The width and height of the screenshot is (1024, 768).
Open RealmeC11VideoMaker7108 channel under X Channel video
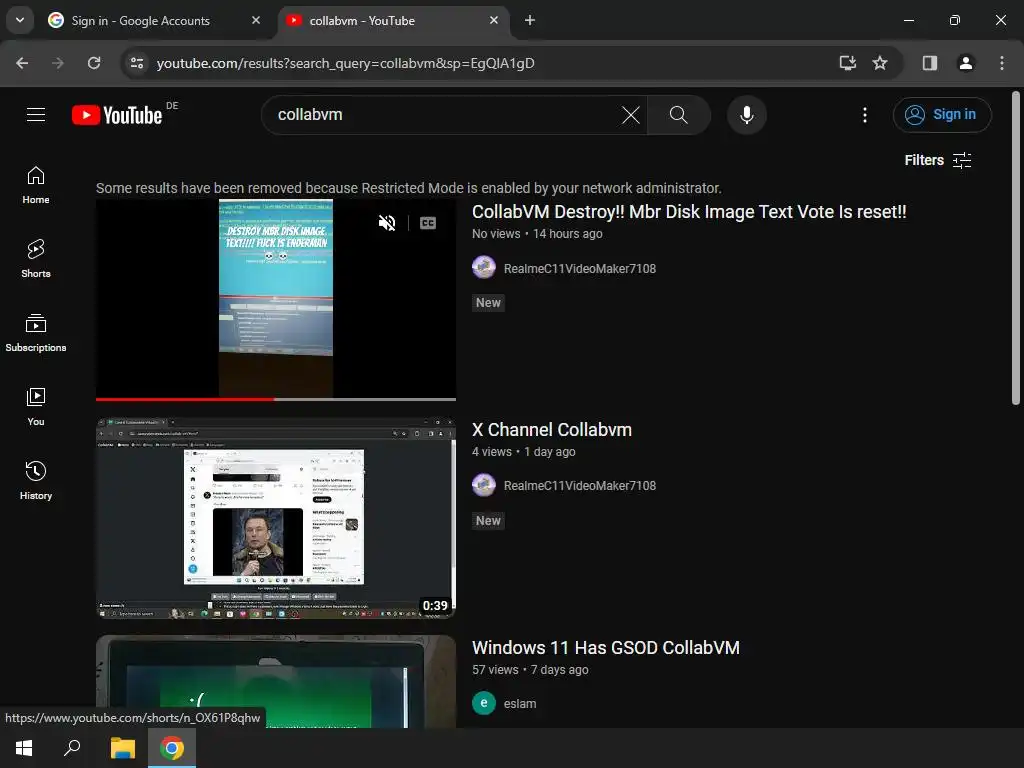(580, 486)
